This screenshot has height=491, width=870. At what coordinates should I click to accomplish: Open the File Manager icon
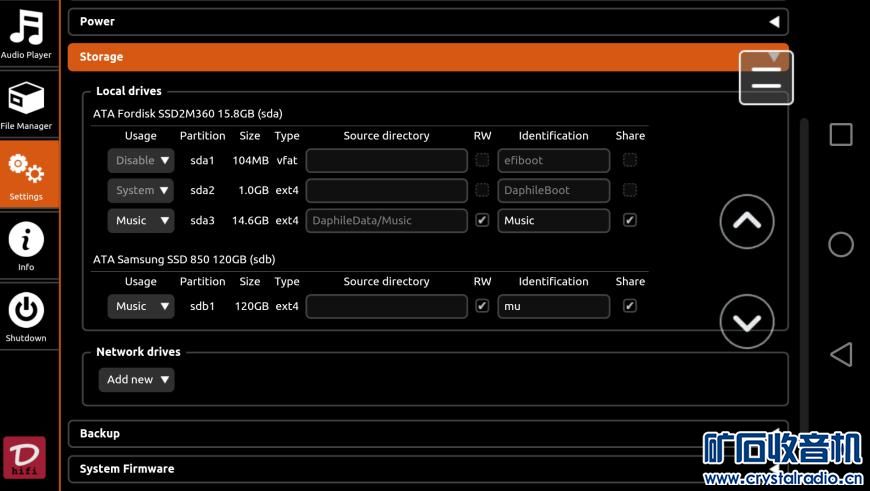(26, 104)
